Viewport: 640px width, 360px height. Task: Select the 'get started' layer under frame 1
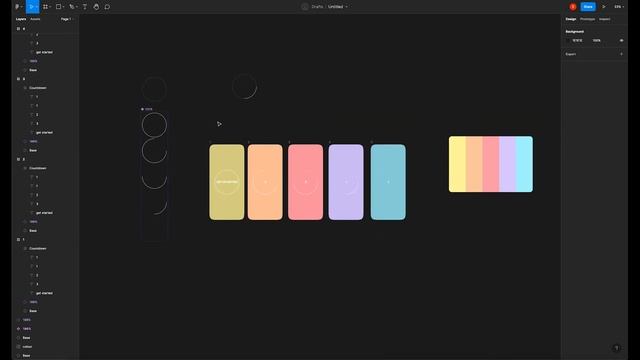(44, 293)
